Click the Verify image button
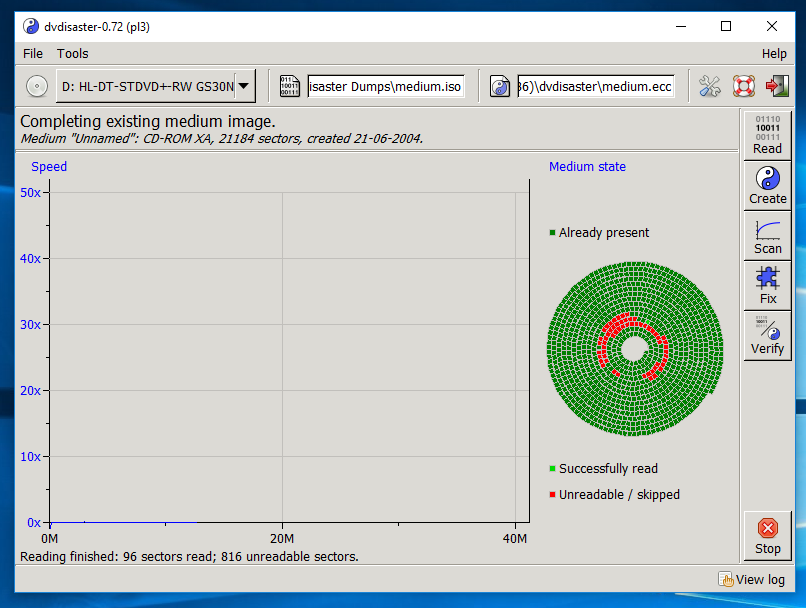The height and width of the screenshot is (608, 806). [767, 335]
